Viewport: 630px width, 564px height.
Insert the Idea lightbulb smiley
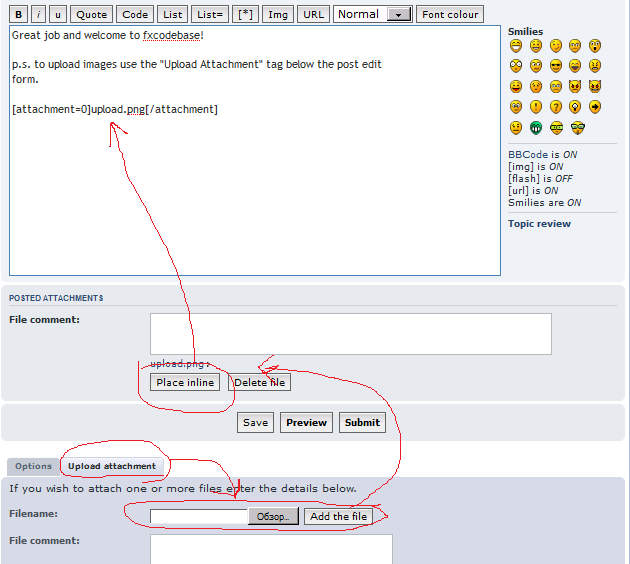(575, 107)
